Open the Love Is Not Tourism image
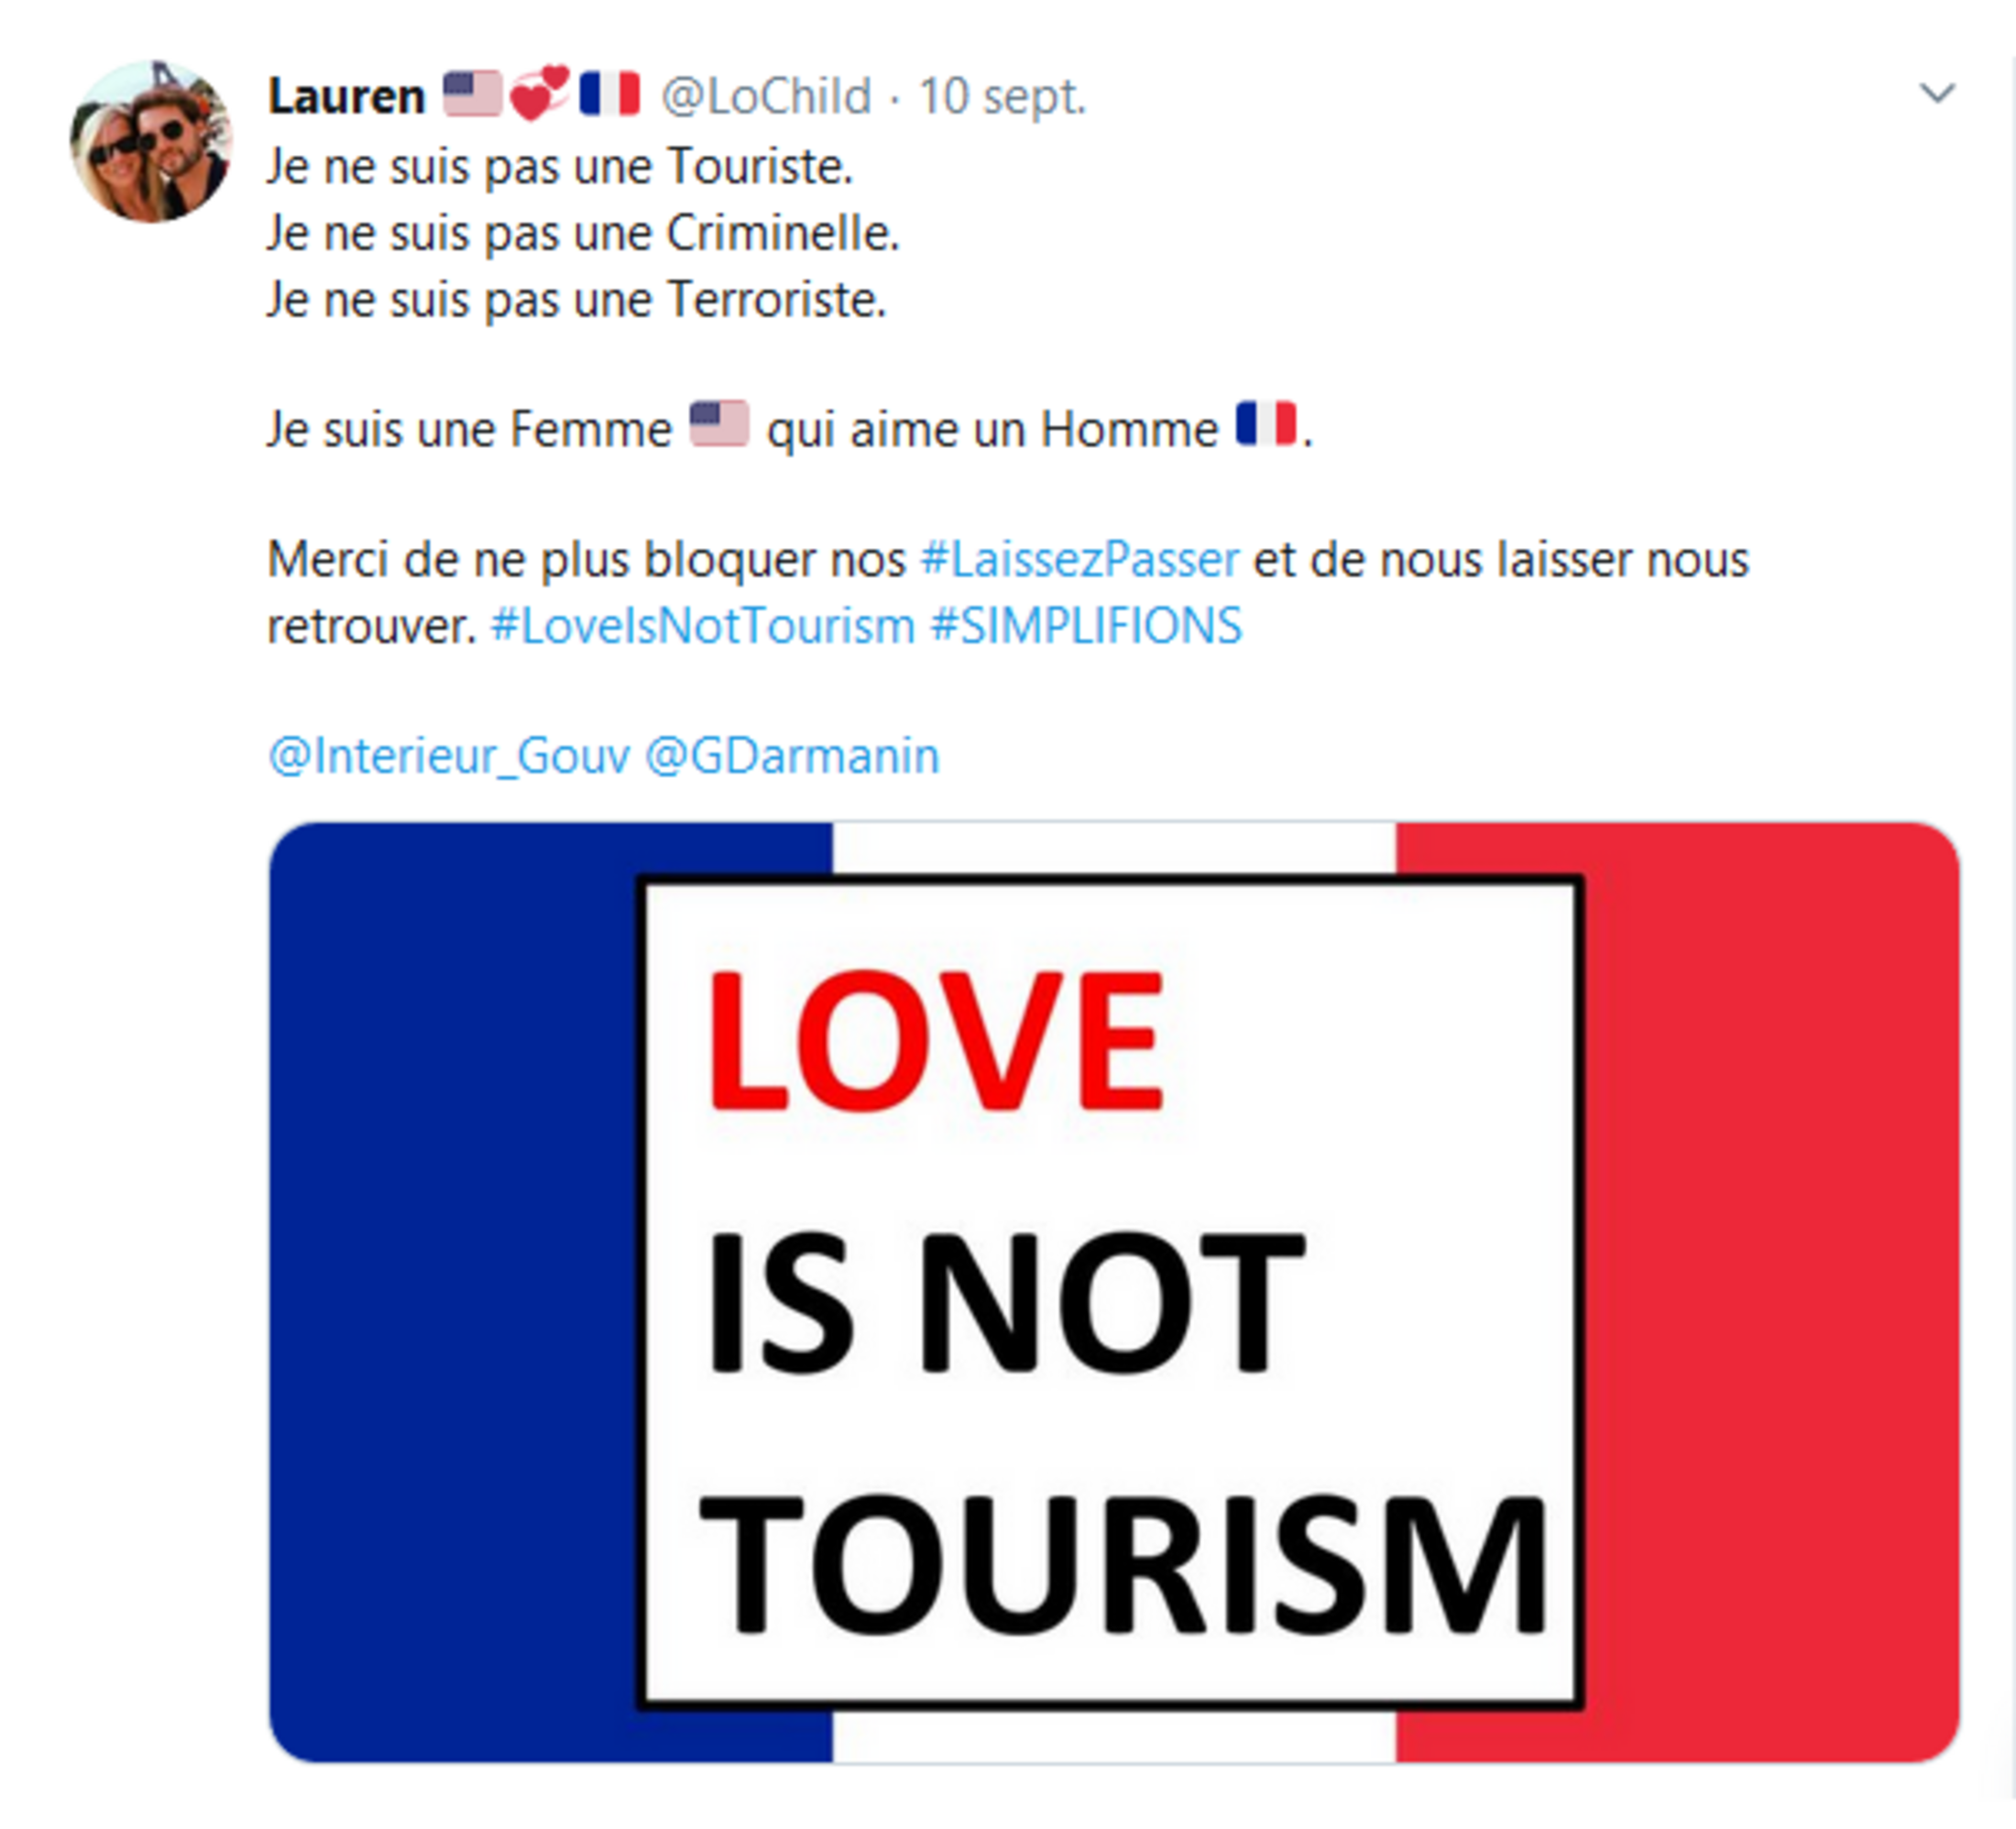The image size is (2016, 1829). pos(1114,1292)
